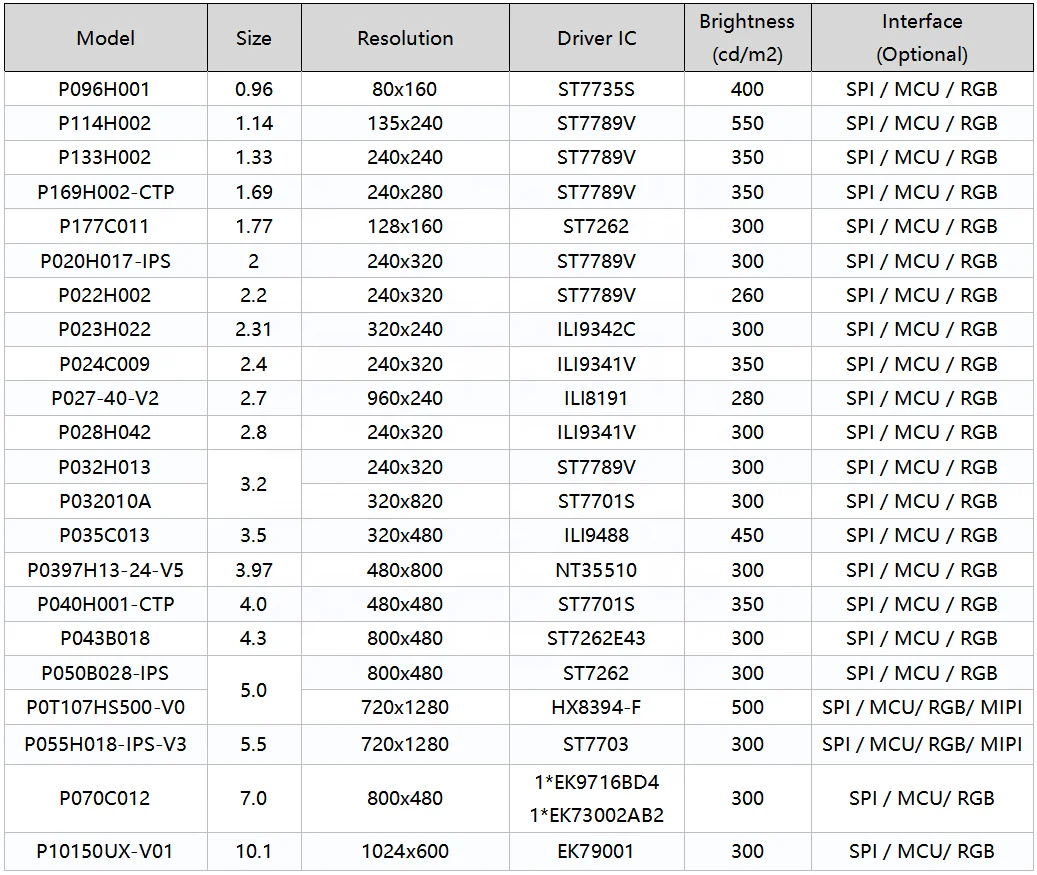Select the HX8394-F driver IC cell
Image resolution: width=1037 pixels, height=875 pixels.
coord(594,707)
